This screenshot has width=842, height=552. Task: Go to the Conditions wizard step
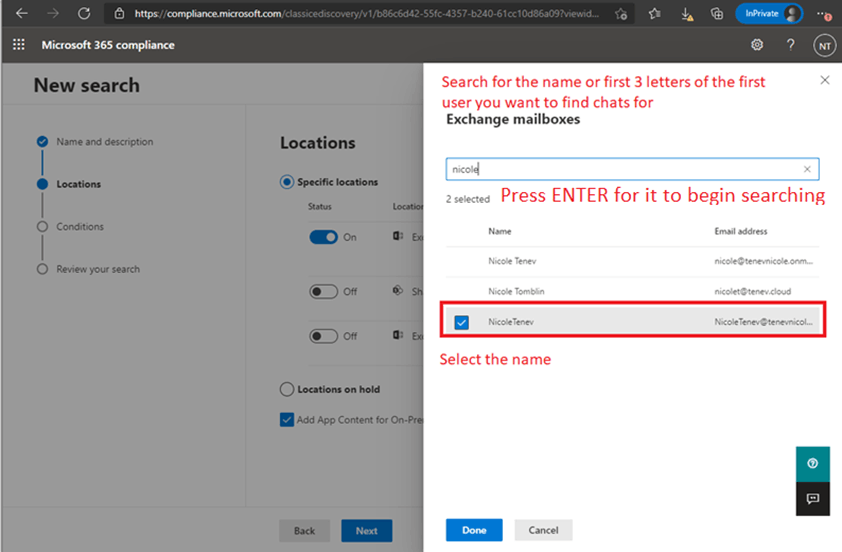(80, 227)
